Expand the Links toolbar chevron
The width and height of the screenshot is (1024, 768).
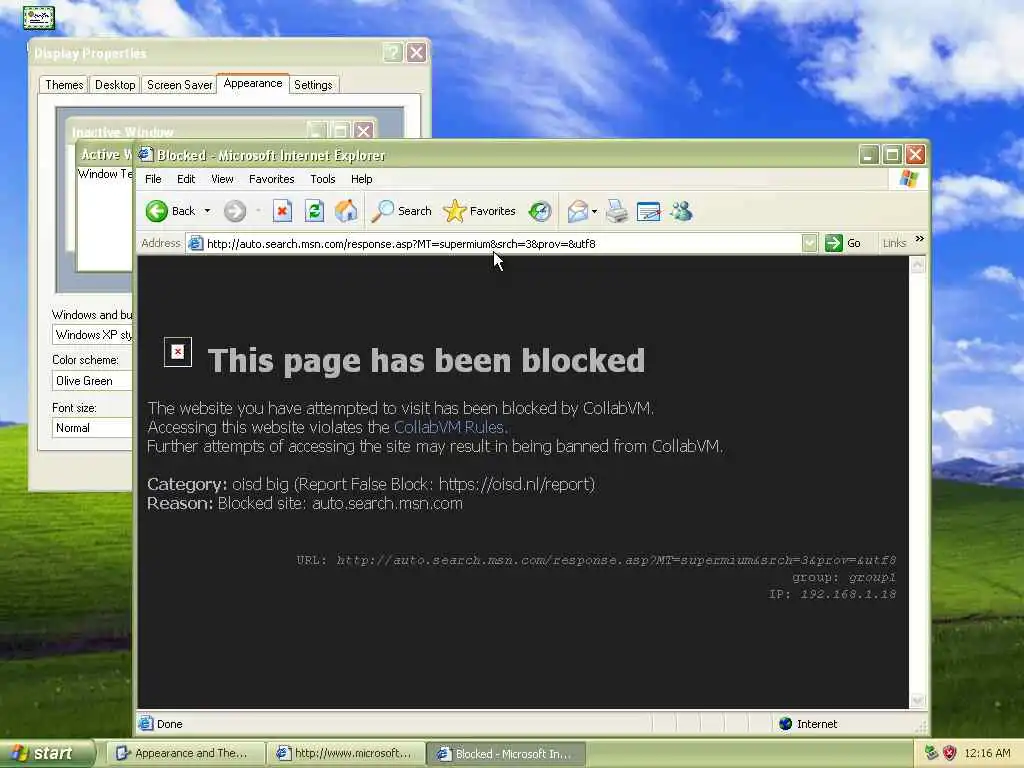920,239
